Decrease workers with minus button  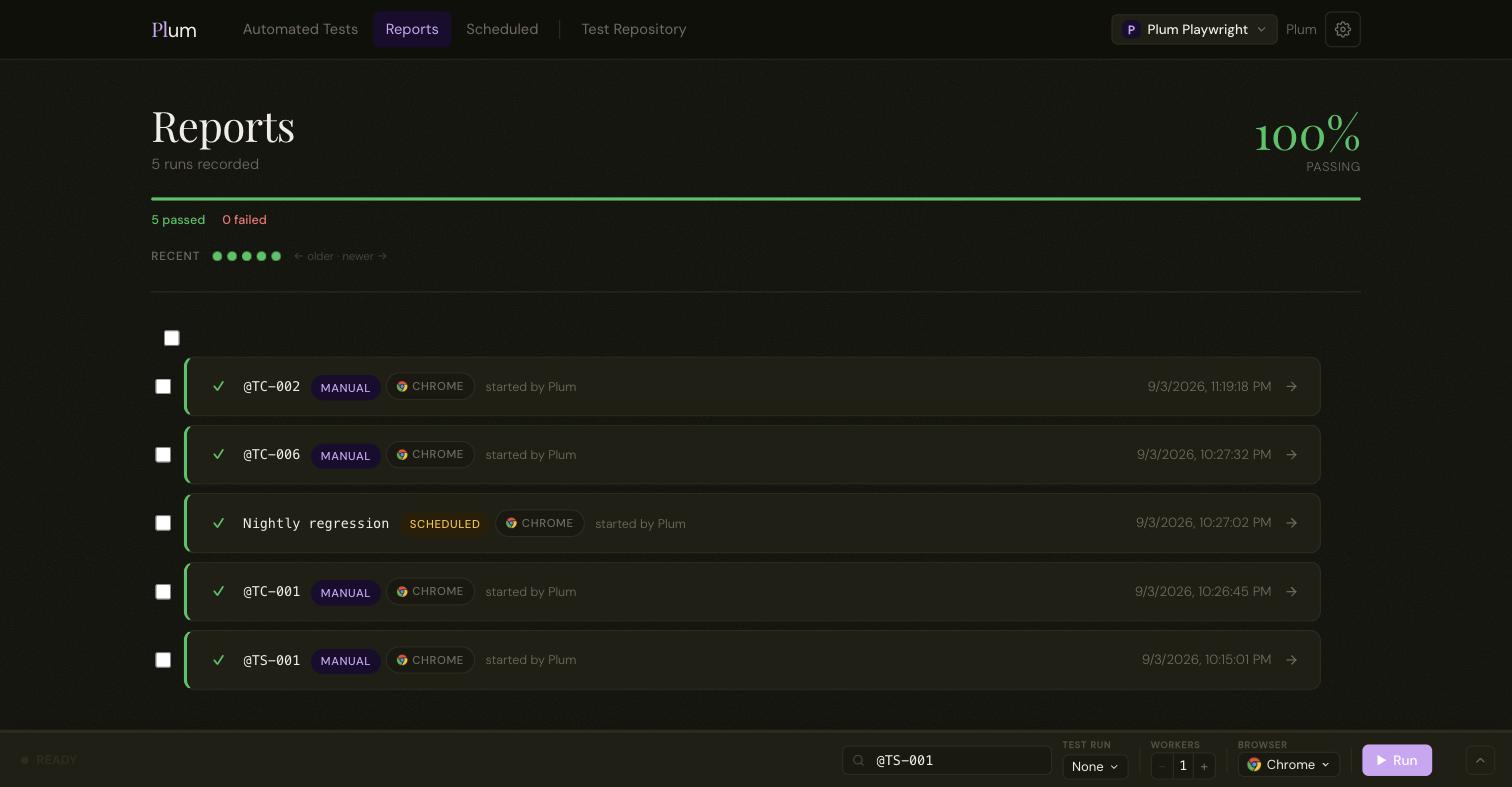tap(1162, 766)
